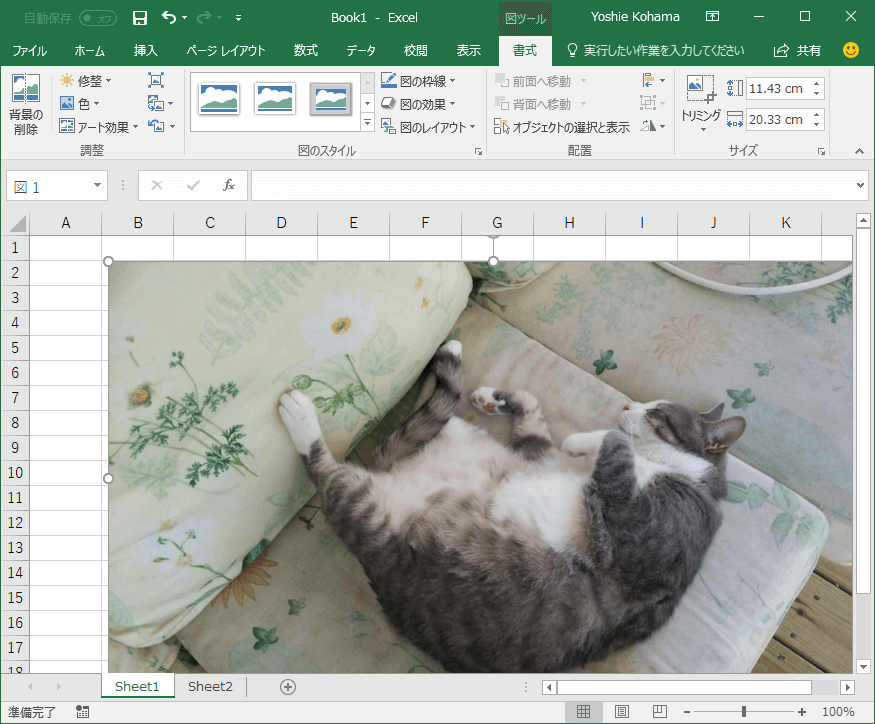Click the smiley feedback icon
This screenshot has width=875, height=724.
click(x=850, y=50)
